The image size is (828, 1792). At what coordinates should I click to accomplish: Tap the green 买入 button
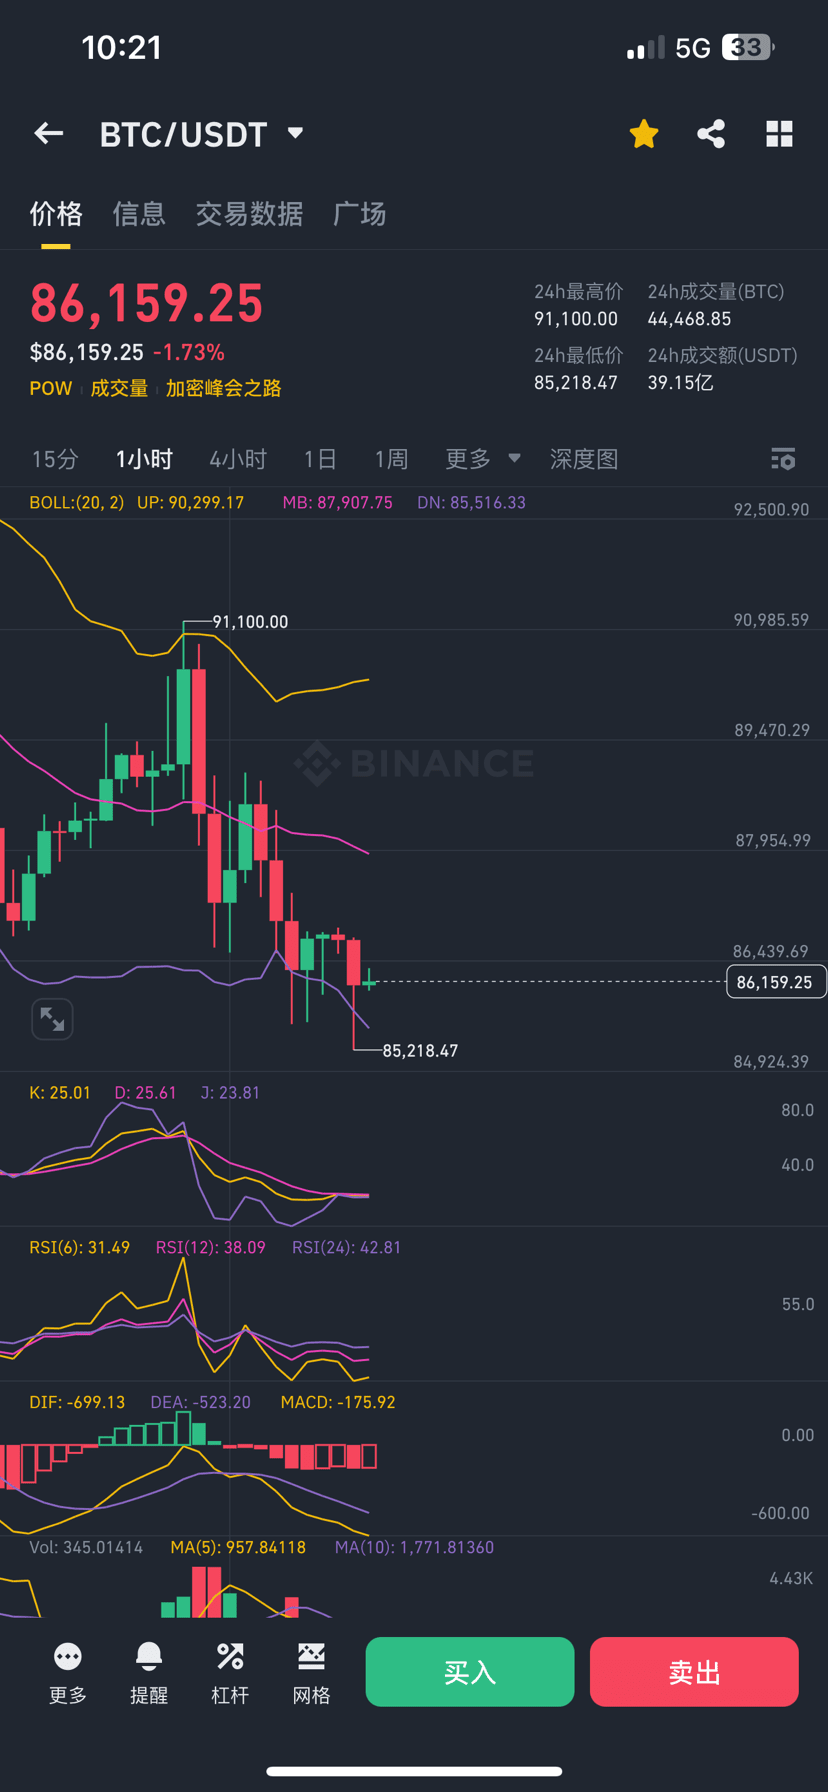tap(470, 1672)
